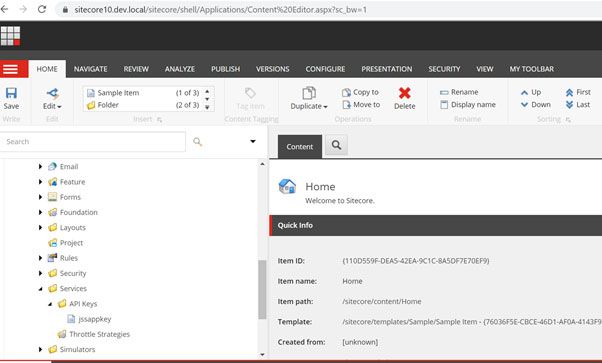Expand the Feature tree node
This screenshot has height=363, width=602.
click(40, 182)
